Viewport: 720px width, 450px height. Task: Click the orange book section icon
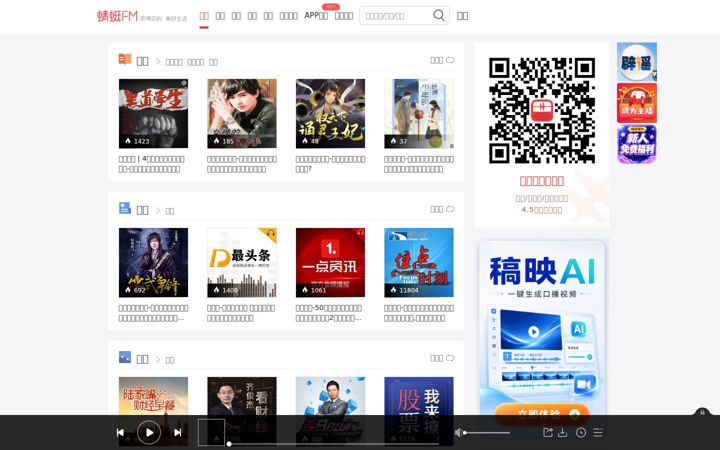[125, 59]
